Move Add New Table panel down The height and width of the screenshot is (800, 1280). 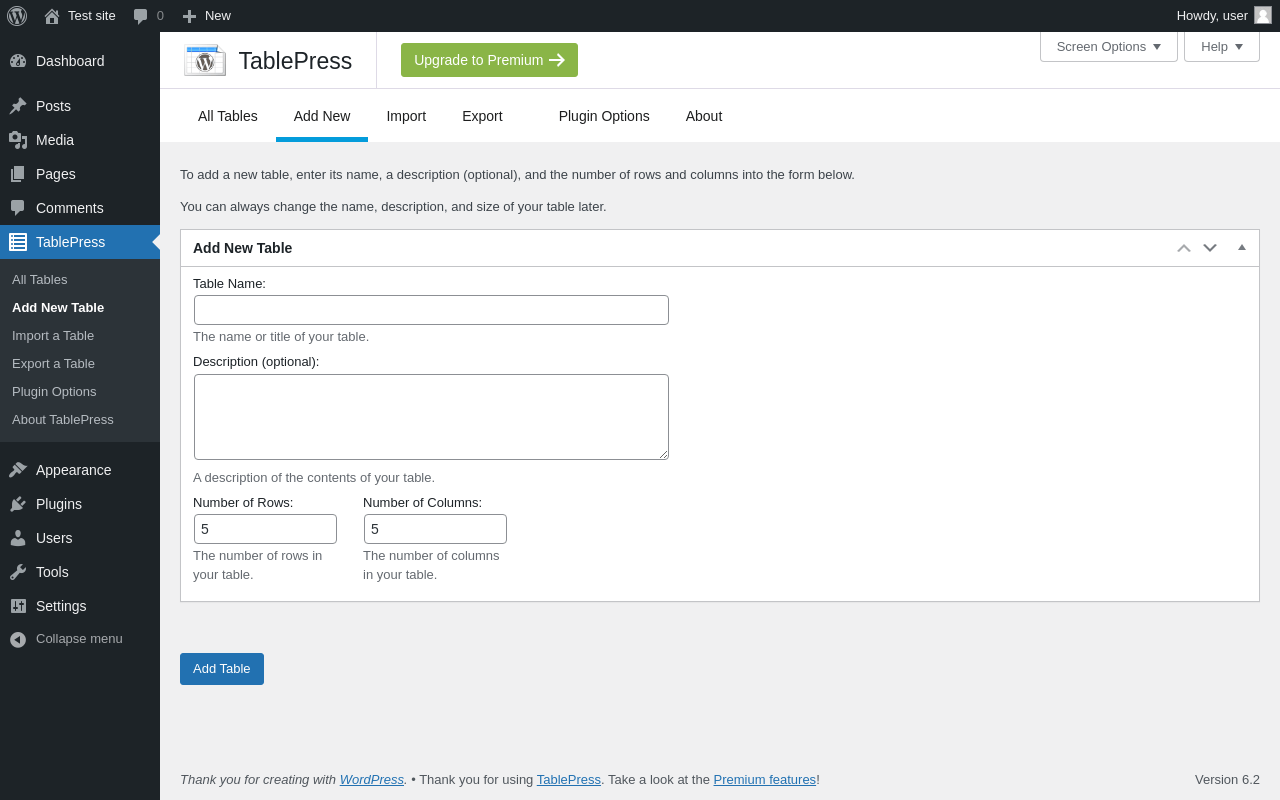pyautogui.click(x=1210, y=248)
